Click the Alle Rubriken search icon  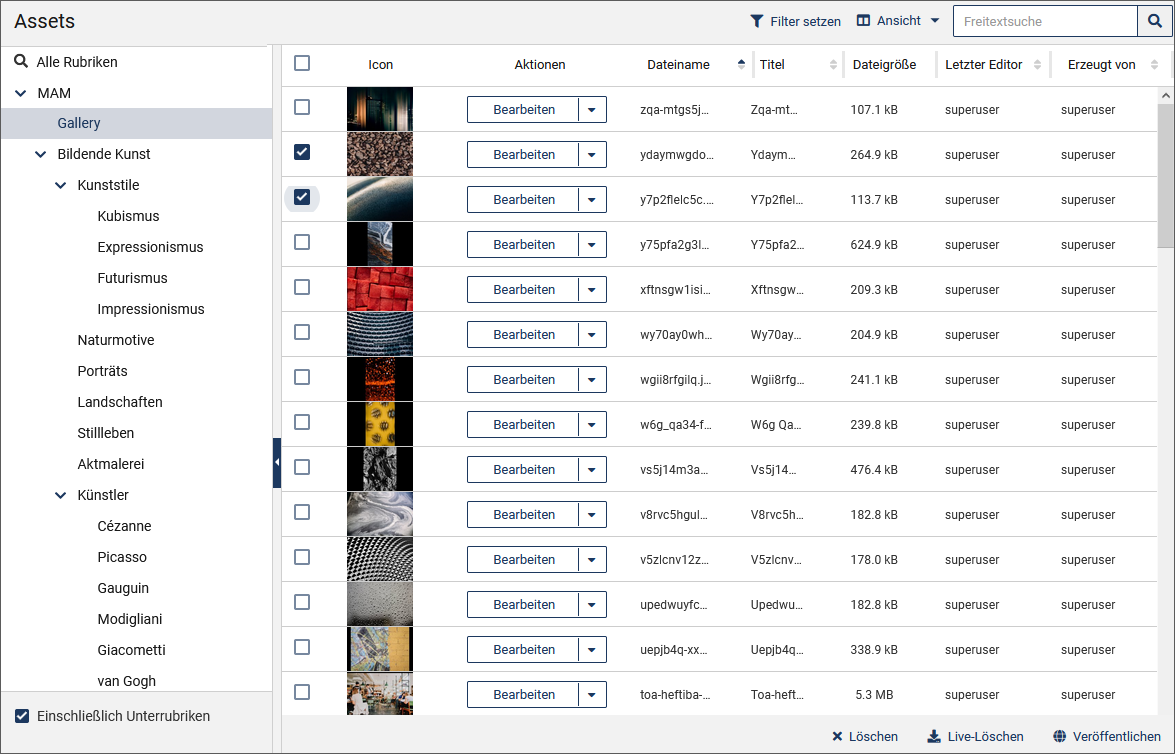[21, 61]
